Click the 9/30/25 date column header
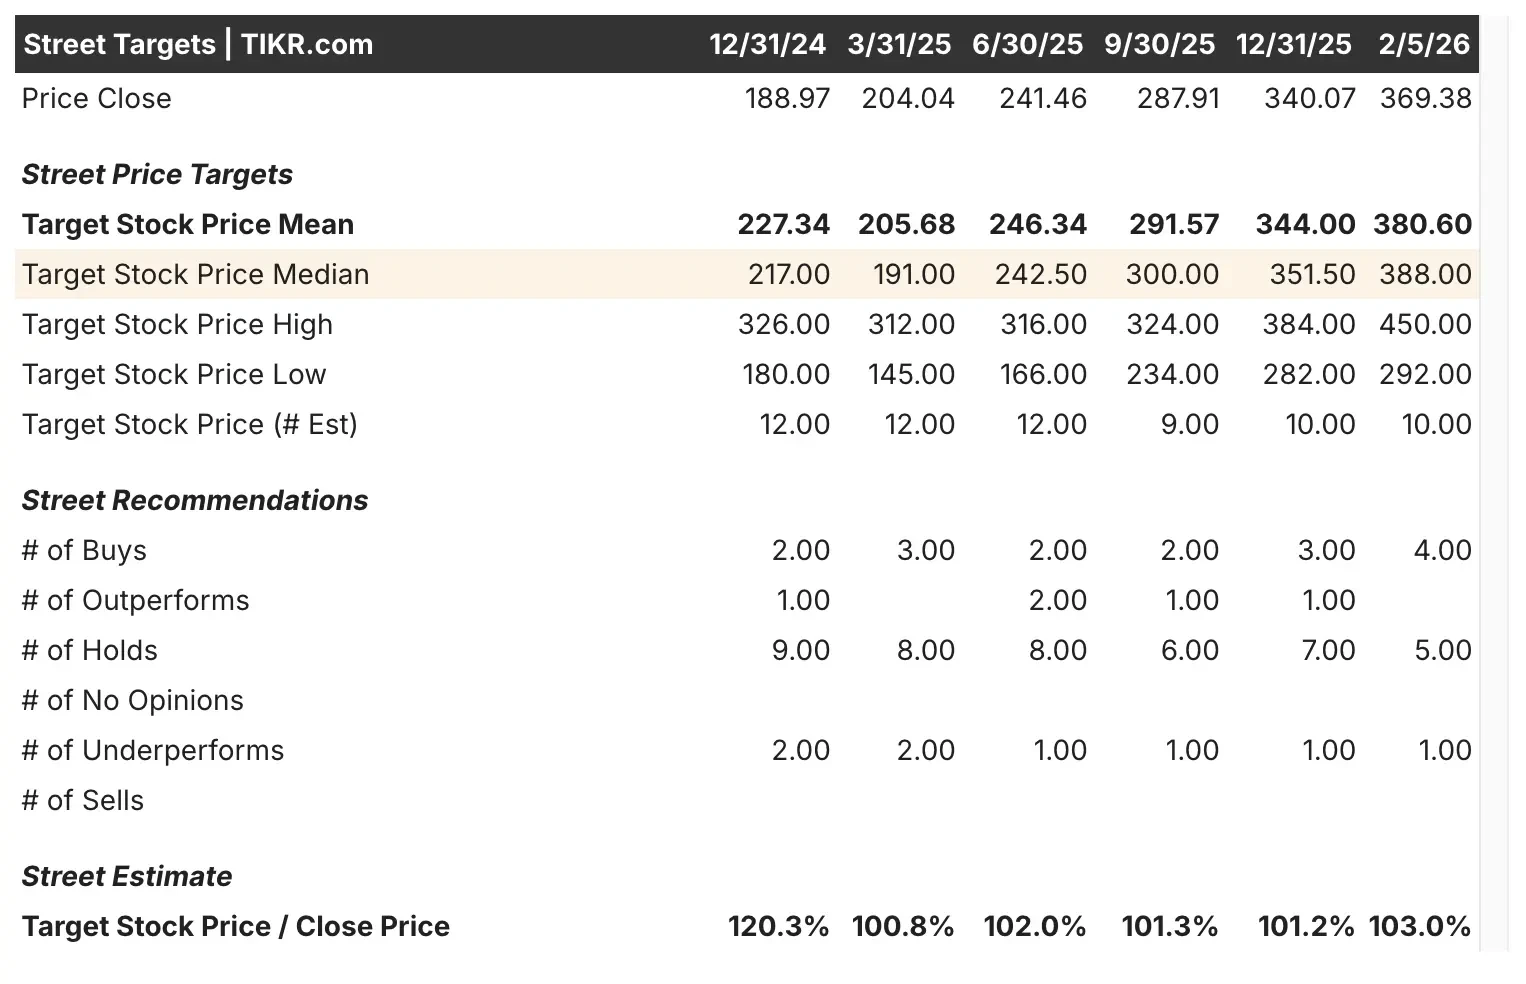This screenshot has width=1526, height=984. 1159,44
